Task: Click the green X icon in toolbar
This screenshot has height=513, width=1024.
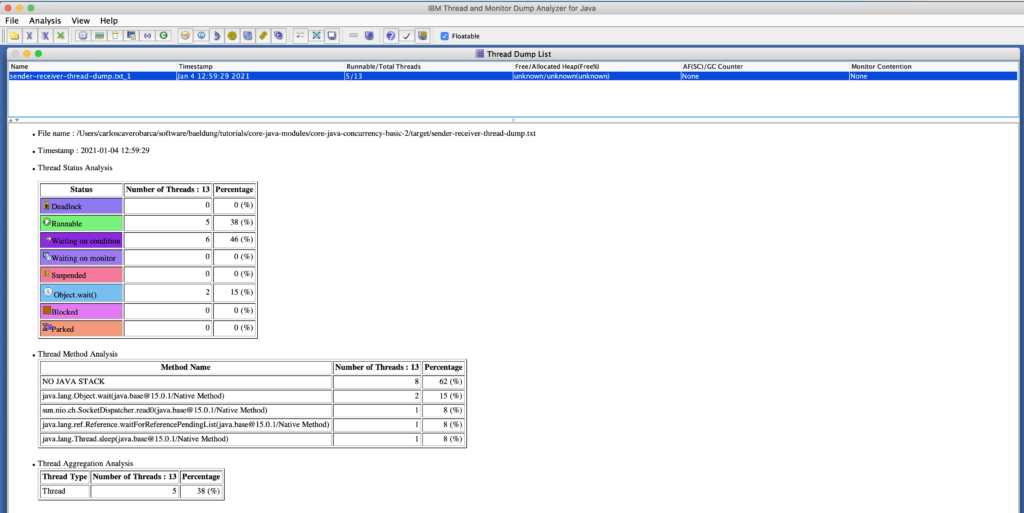Action: 62,35
